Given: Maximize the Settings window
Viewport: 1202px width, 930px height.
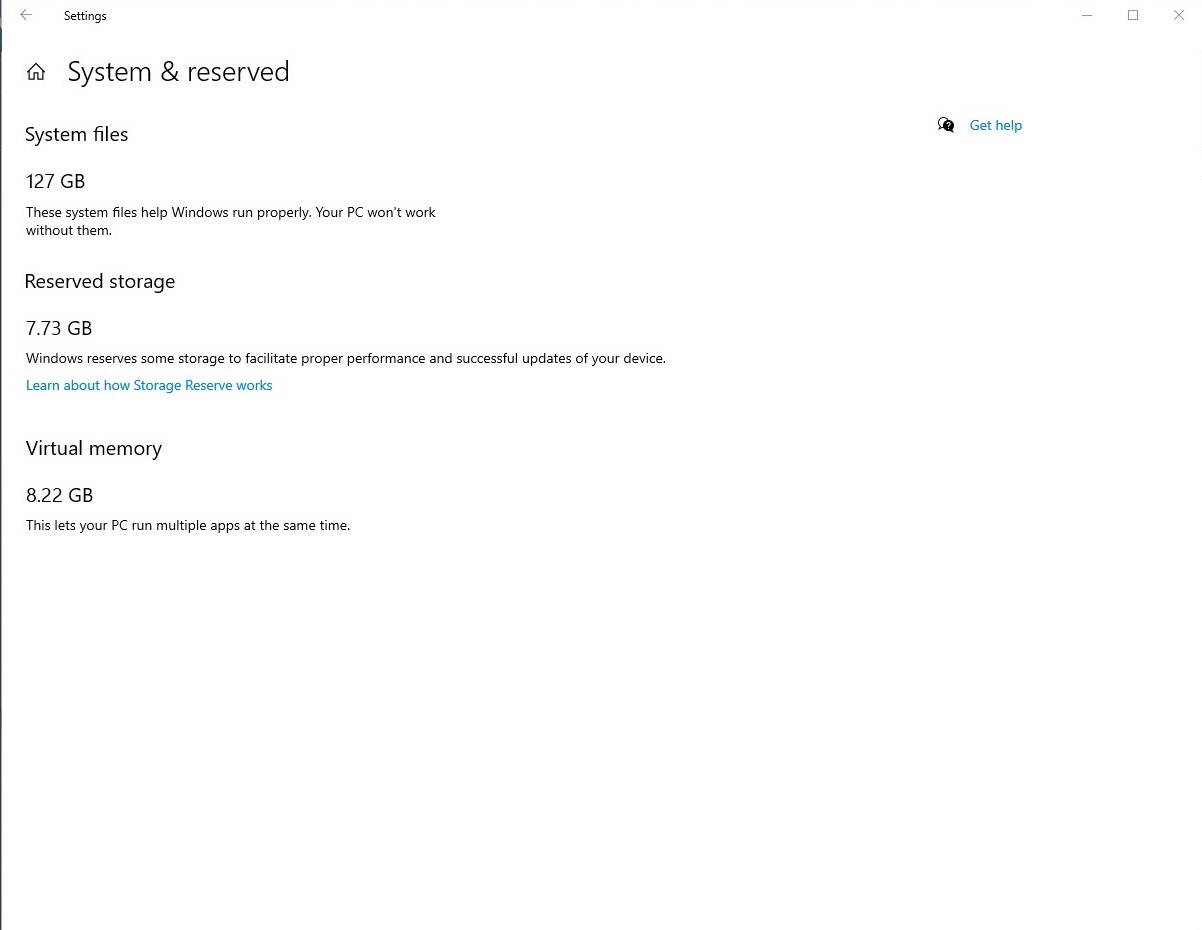Looking at the screenshot, I should 1133,15.
